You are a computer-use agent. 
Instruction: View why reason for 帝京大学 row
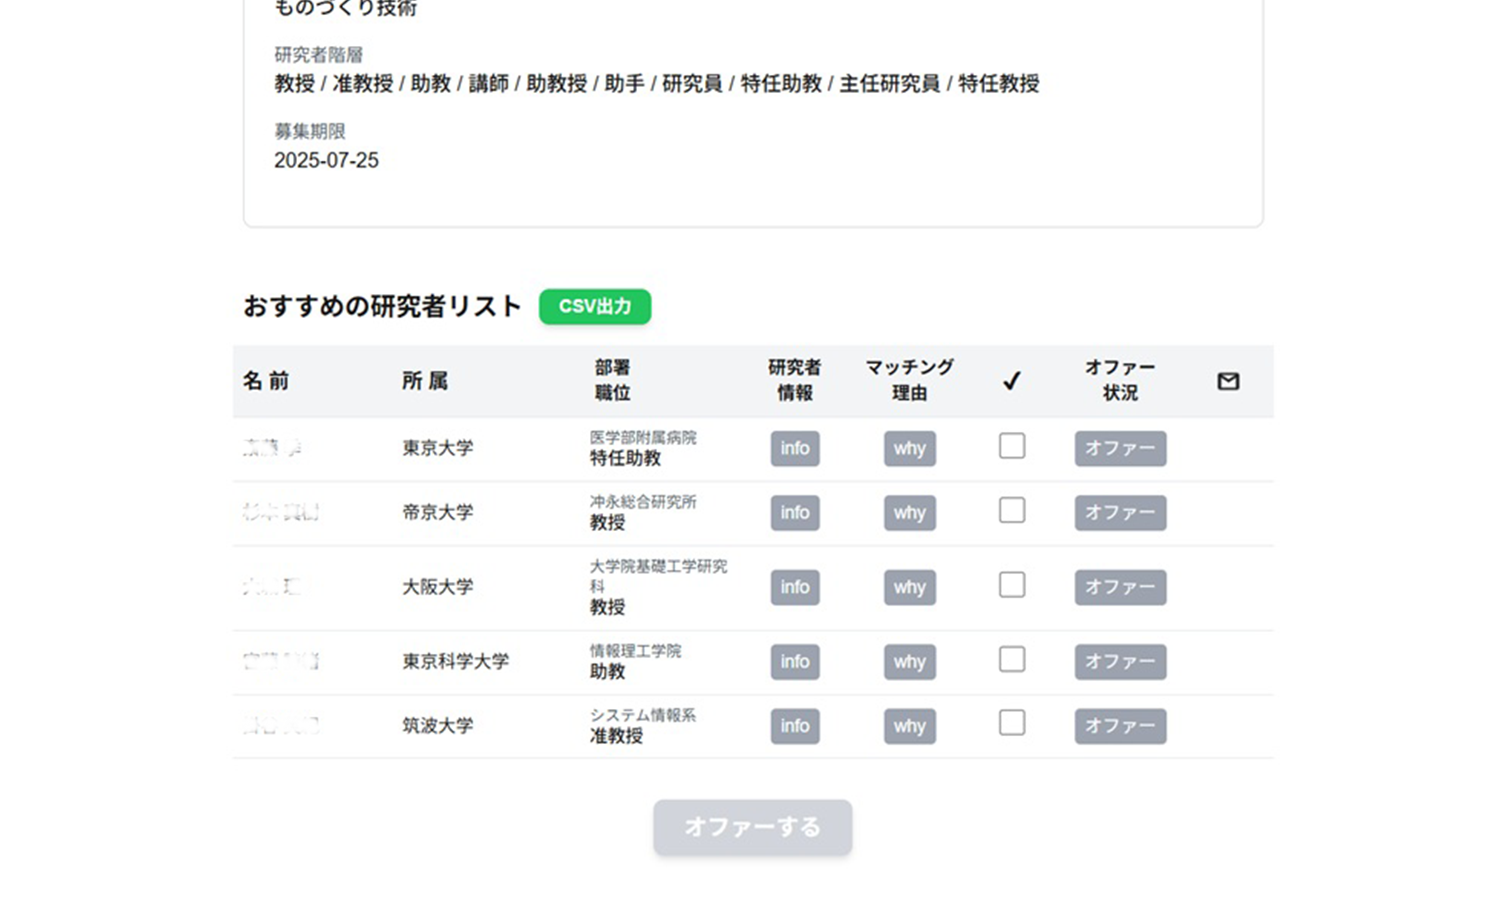point(909,513)
